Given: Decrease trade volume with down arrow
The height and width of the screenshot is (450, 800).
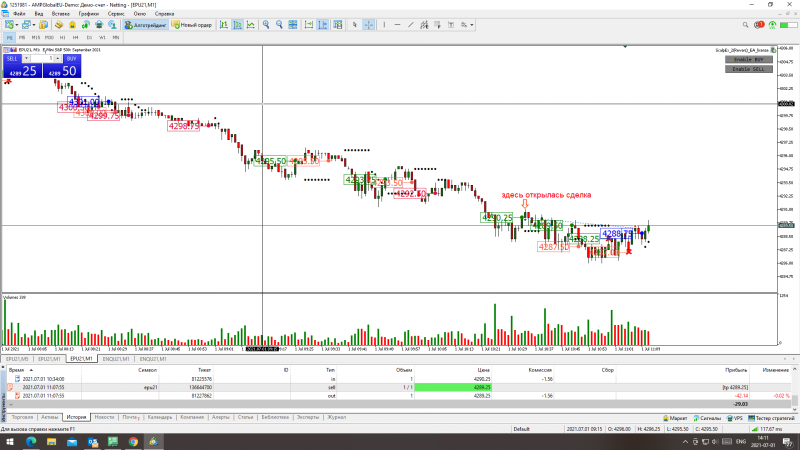Looking at the screenshot, I should pos(26,59).
